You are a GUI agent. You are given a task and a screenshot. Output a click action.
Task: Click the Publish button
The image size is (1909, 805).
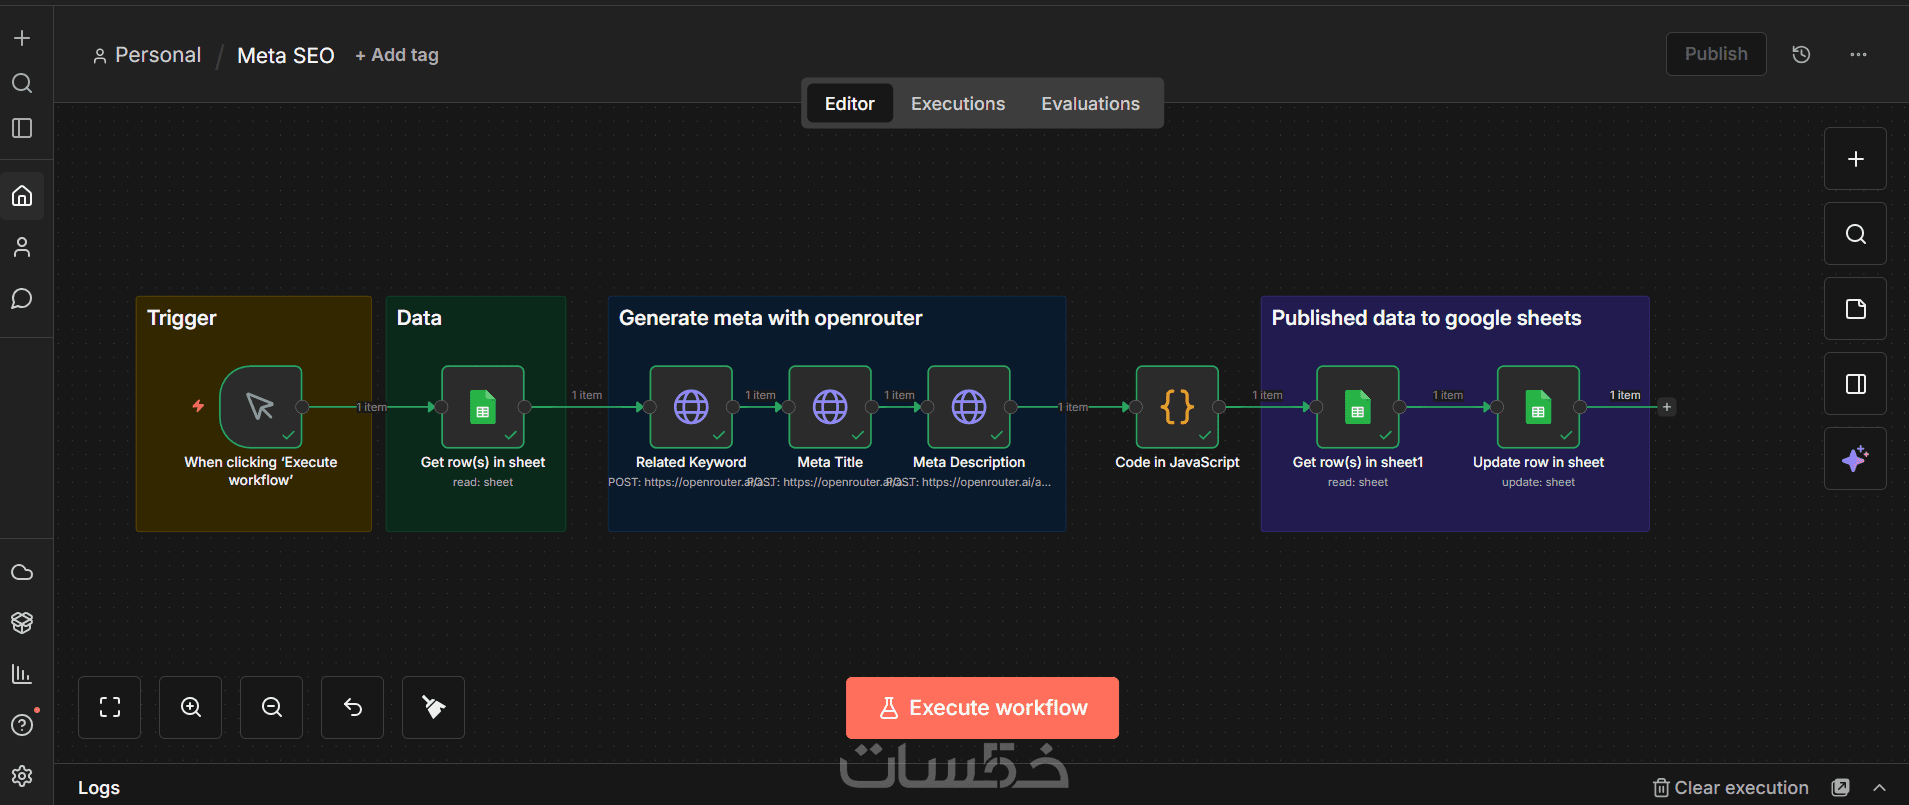point(1716,54)
